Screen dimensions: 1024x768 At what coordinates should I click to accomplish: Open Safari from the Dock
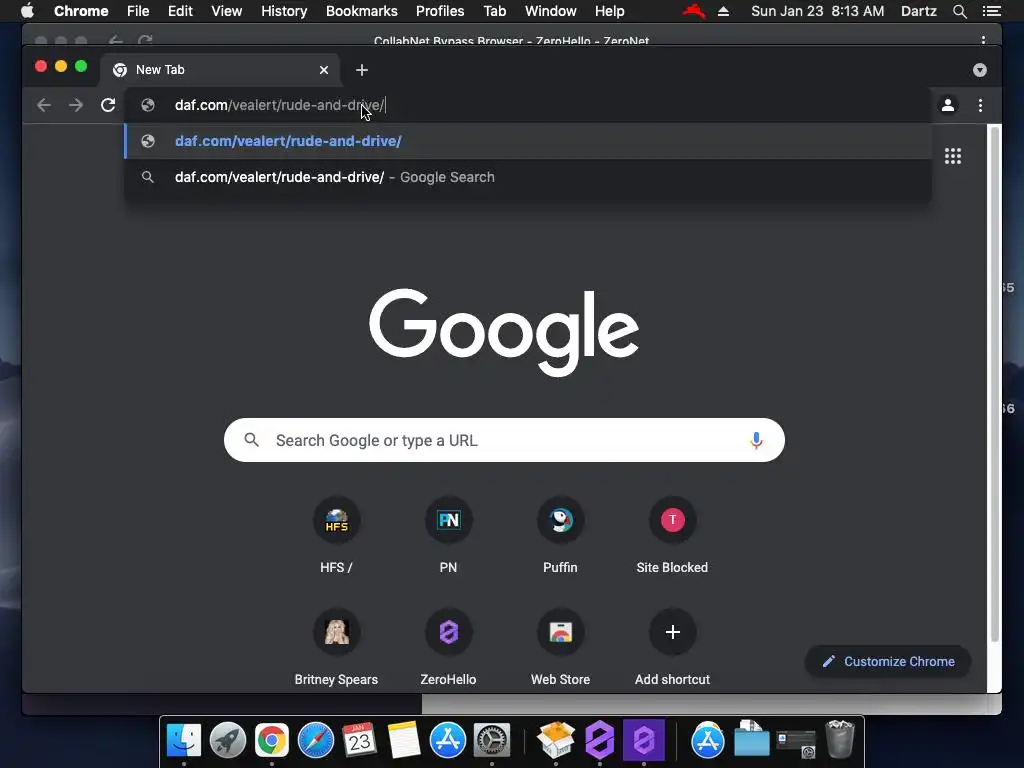315,740
